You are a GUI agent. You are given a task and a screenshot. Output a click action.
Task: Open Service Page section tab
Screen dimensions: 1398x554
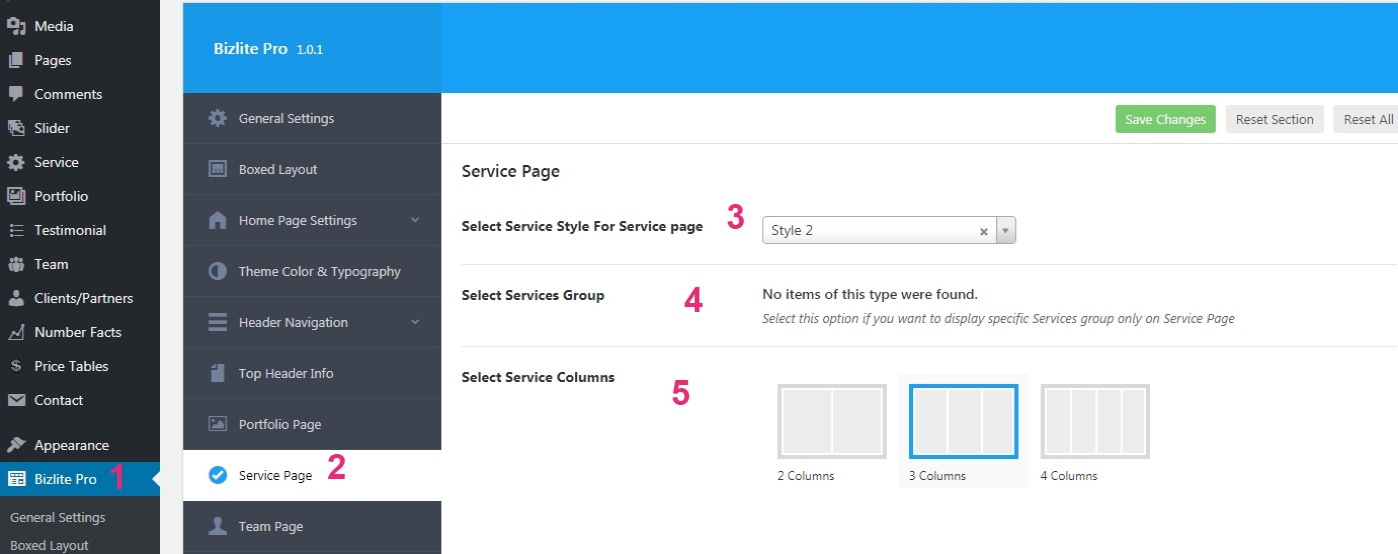tap(312, 475)
